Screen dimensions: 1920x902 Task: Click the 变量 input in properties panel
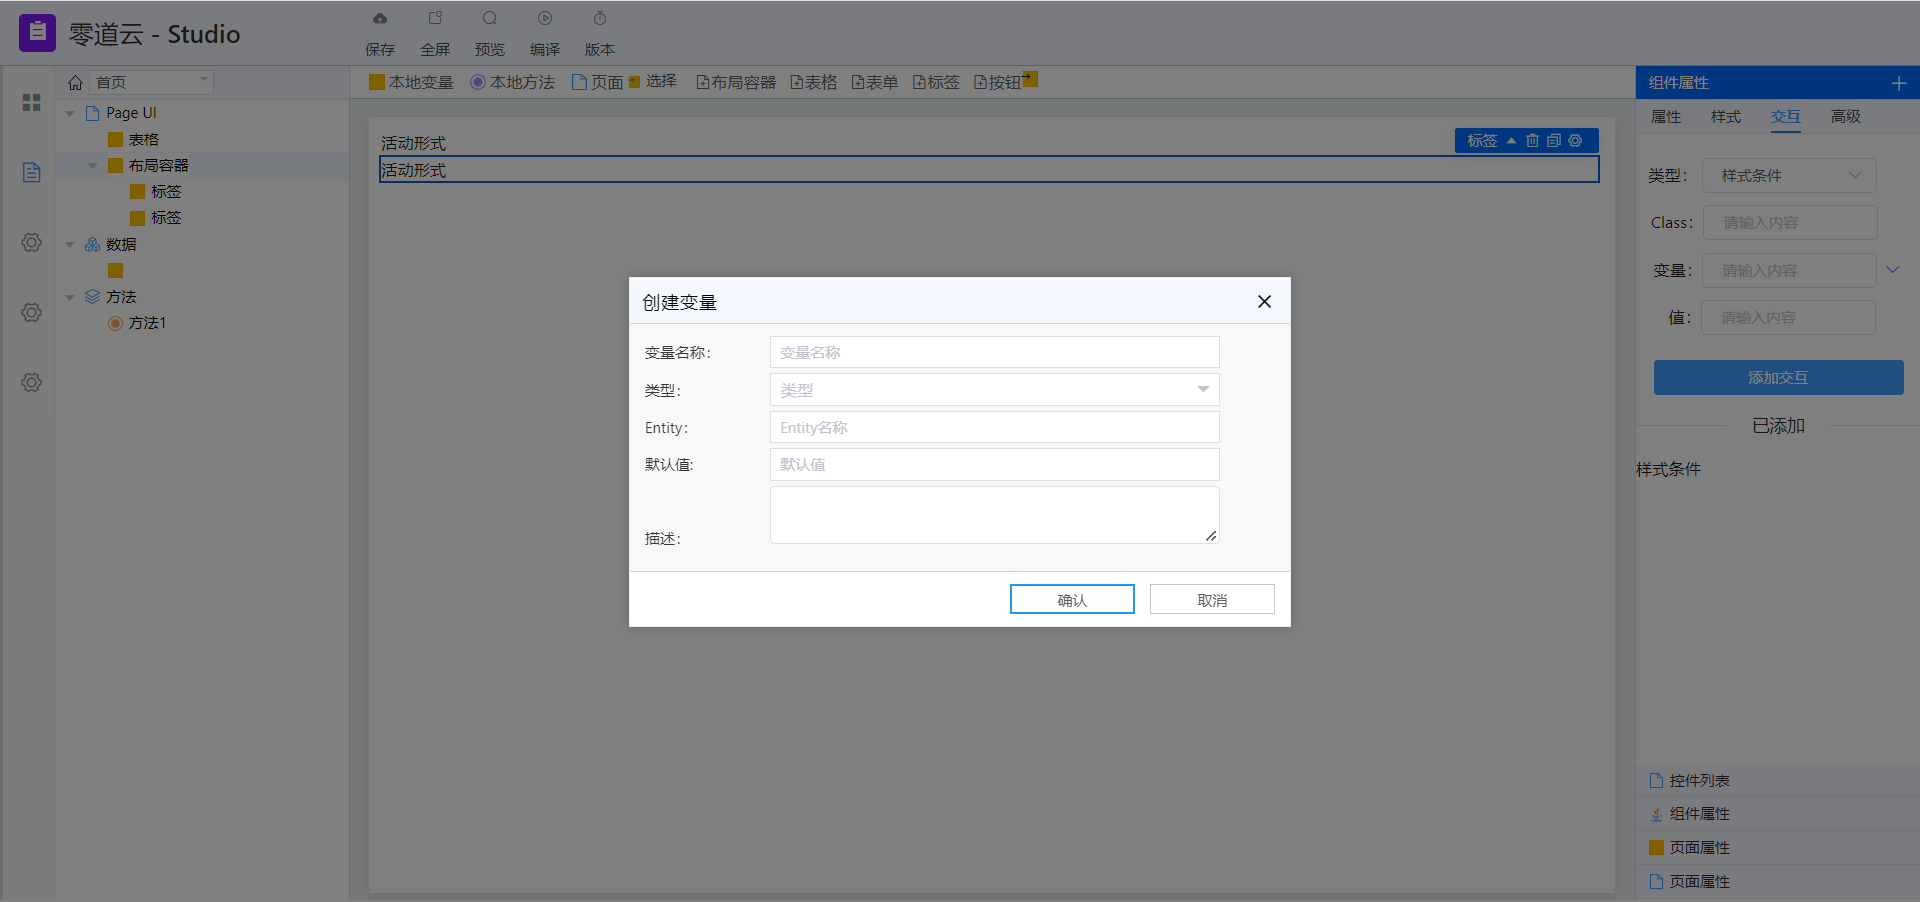[x=1789, y=270]
